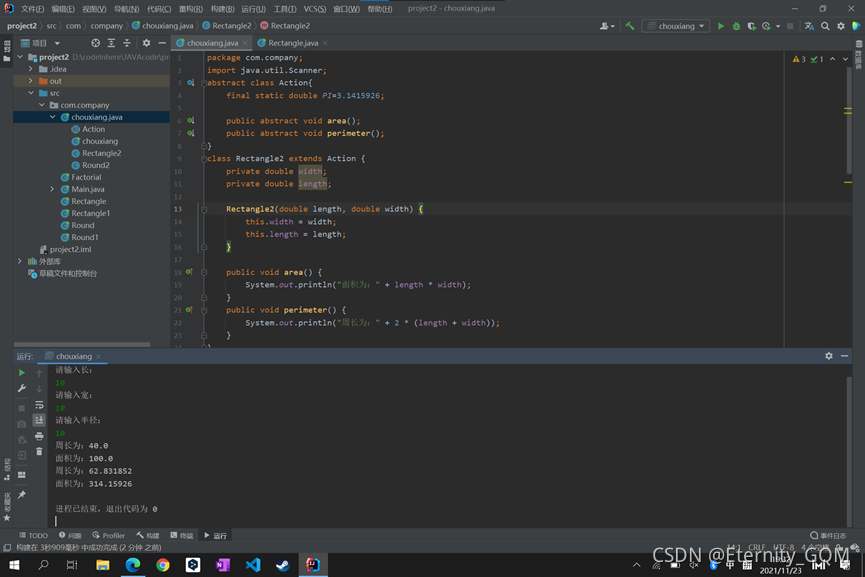
Task: Select project2.iml file in tree
Action: [x=70, y=249]
